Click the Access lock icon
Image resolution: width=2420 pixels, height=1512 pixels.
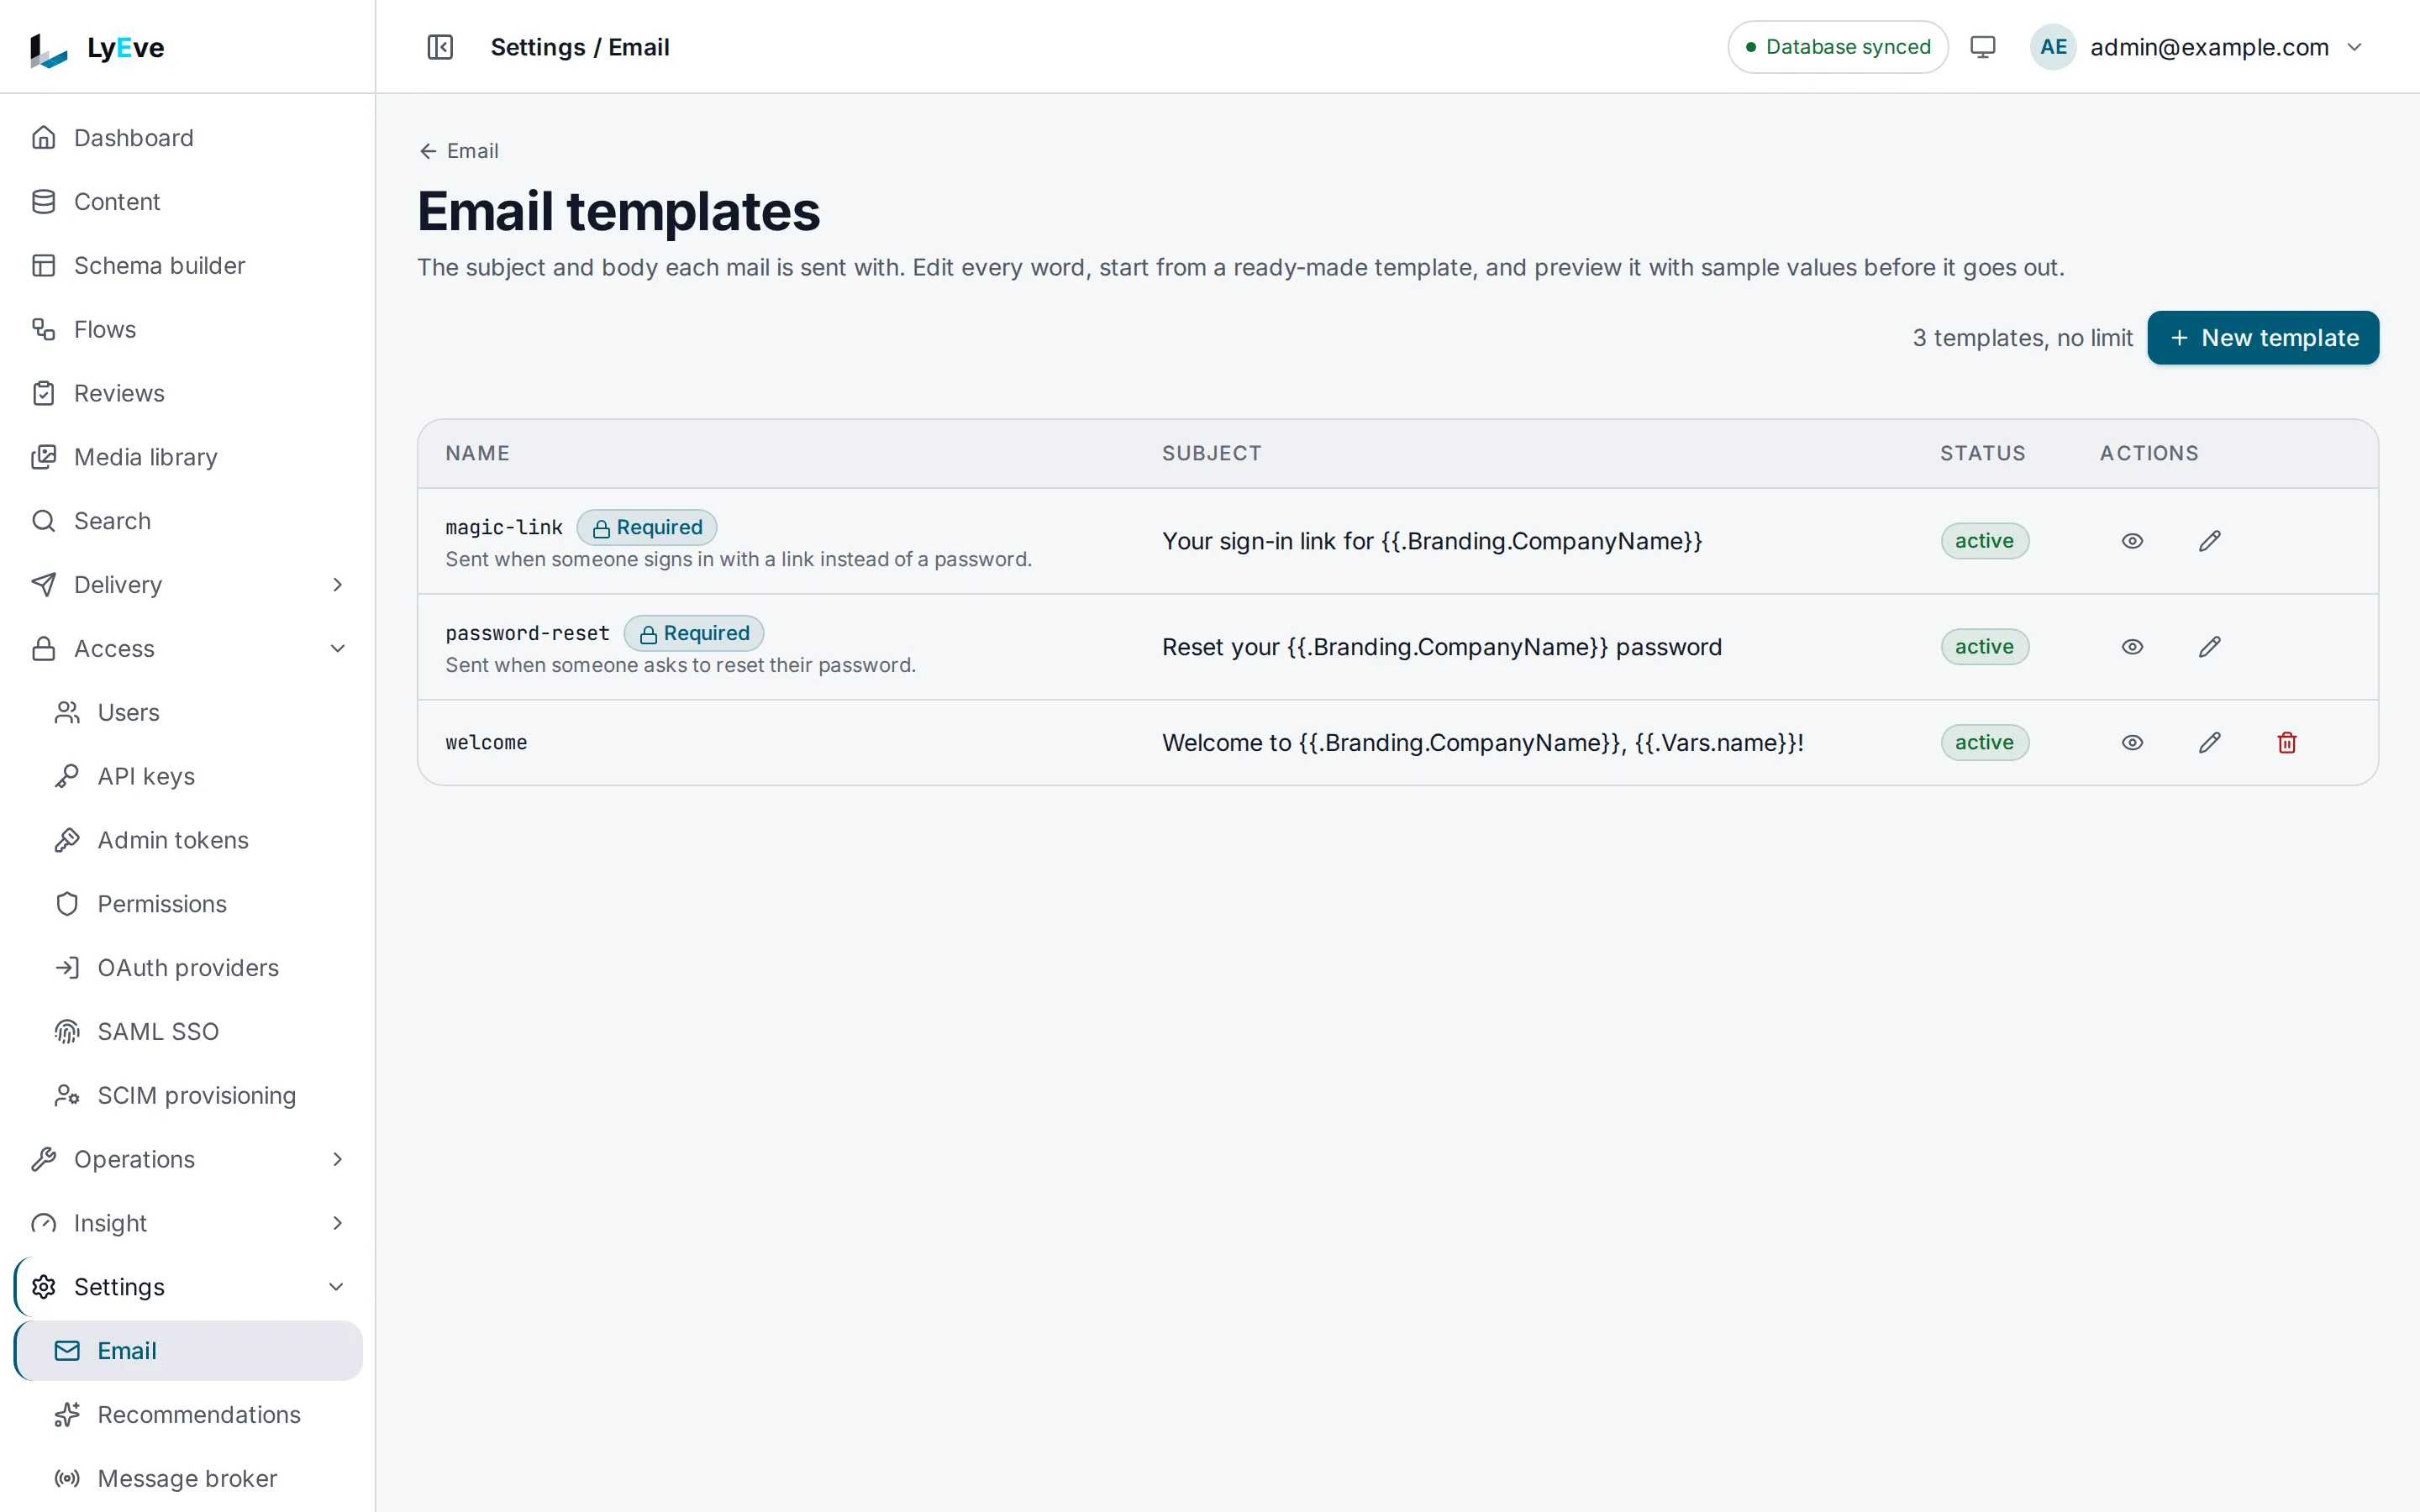coord(44,649)
